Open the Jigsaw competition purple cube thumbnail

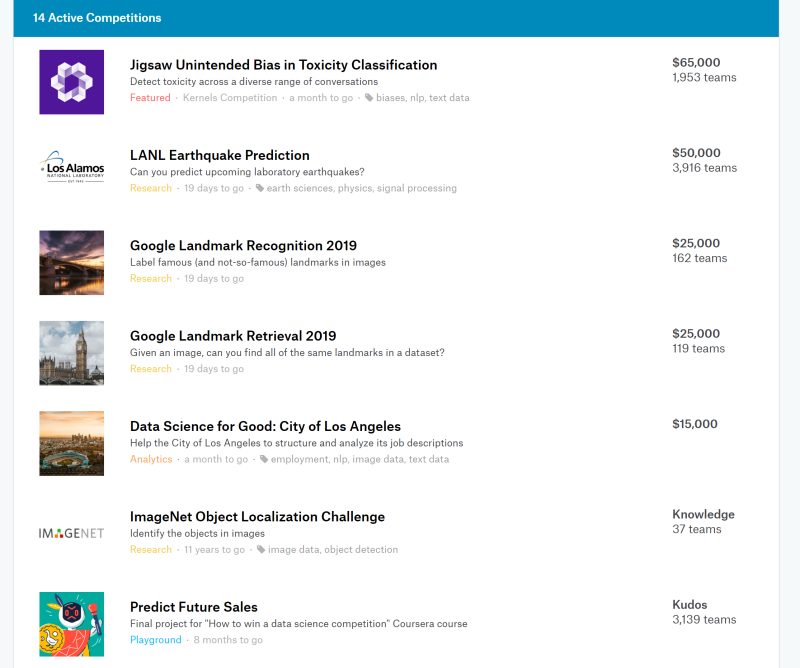[71, 82]
